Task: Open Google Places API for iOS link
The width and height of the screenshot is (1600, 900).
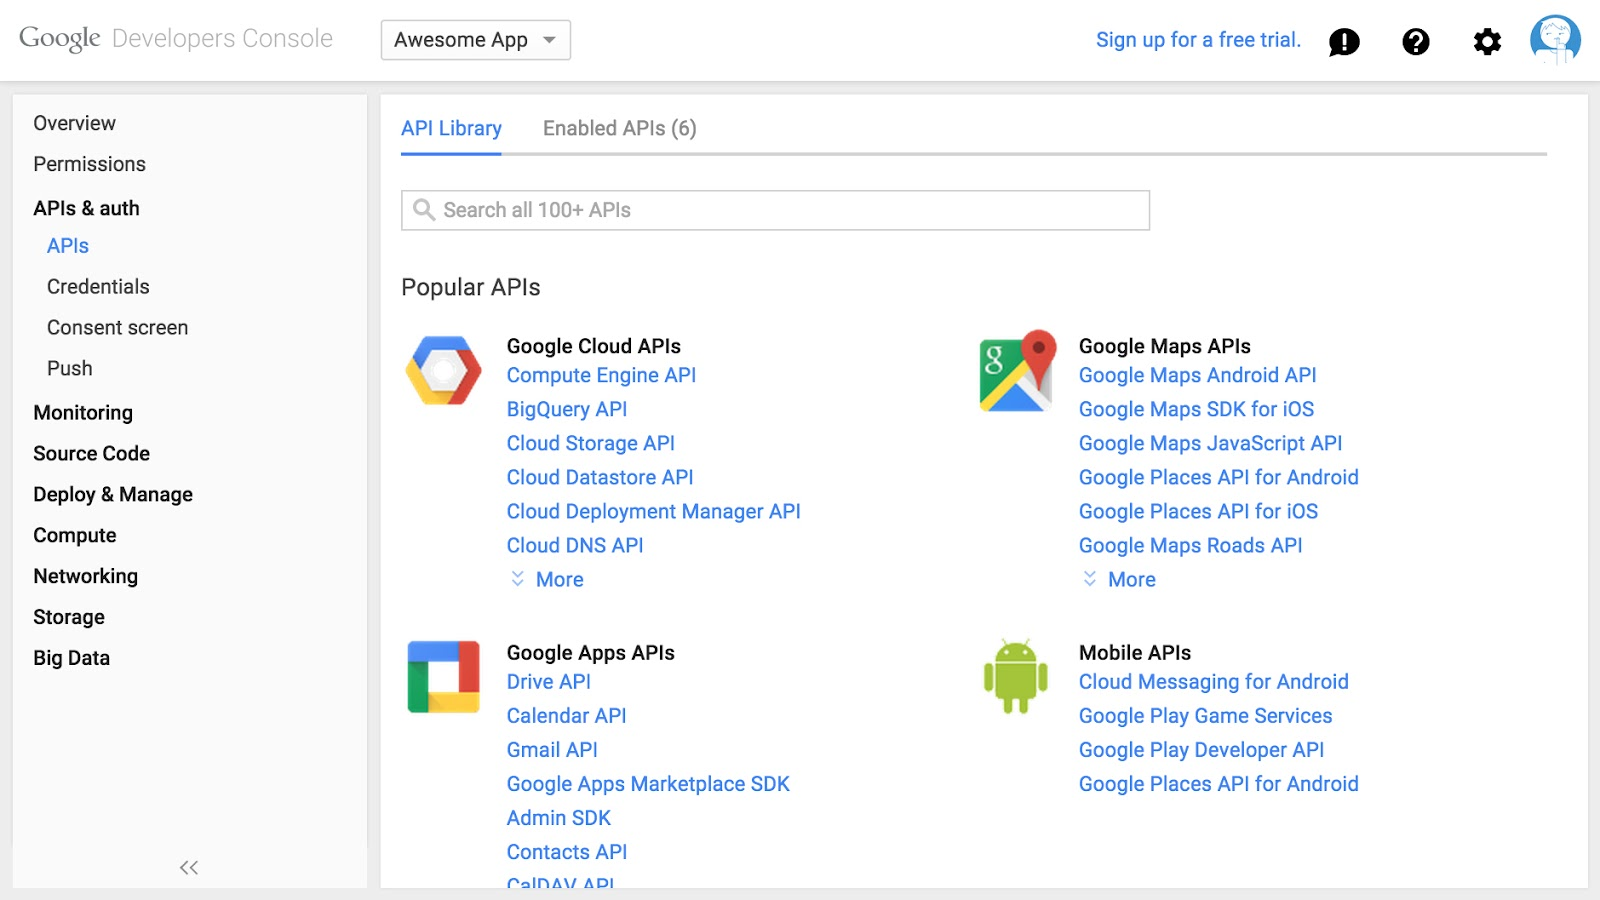Action: tap(1199, 511)
